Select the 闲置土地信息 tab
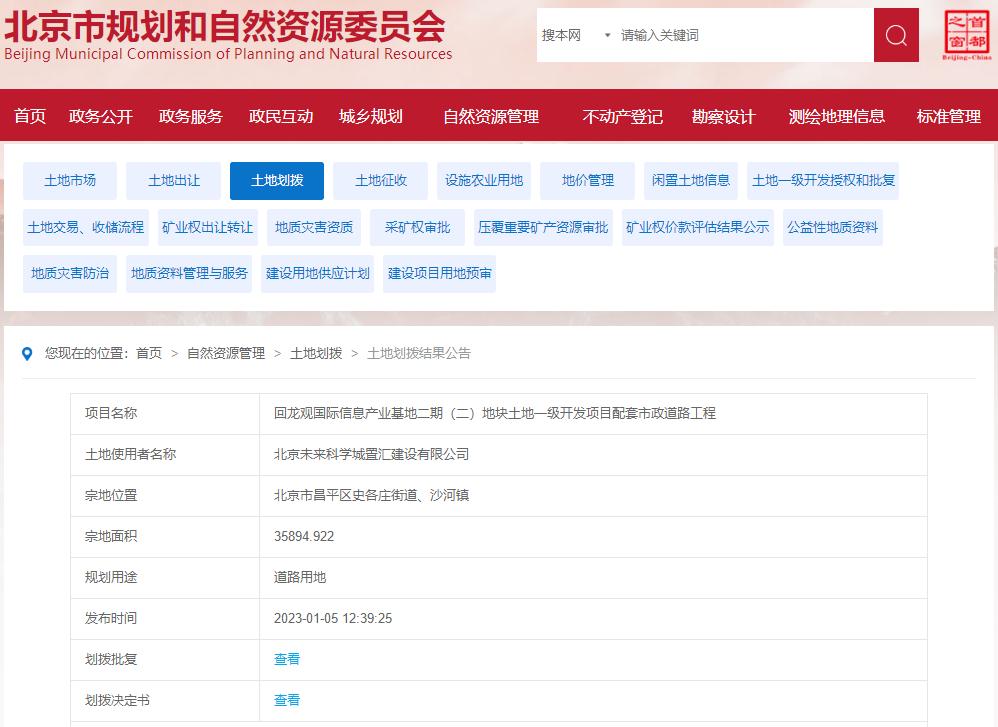Viewport: 998px width, 727px height. pyautogui.click(x=691, y=181)
